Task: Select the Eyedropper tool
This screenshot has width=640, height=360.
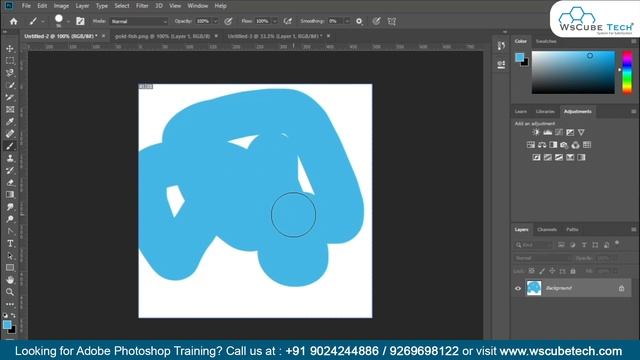Action: pos(10,122)
